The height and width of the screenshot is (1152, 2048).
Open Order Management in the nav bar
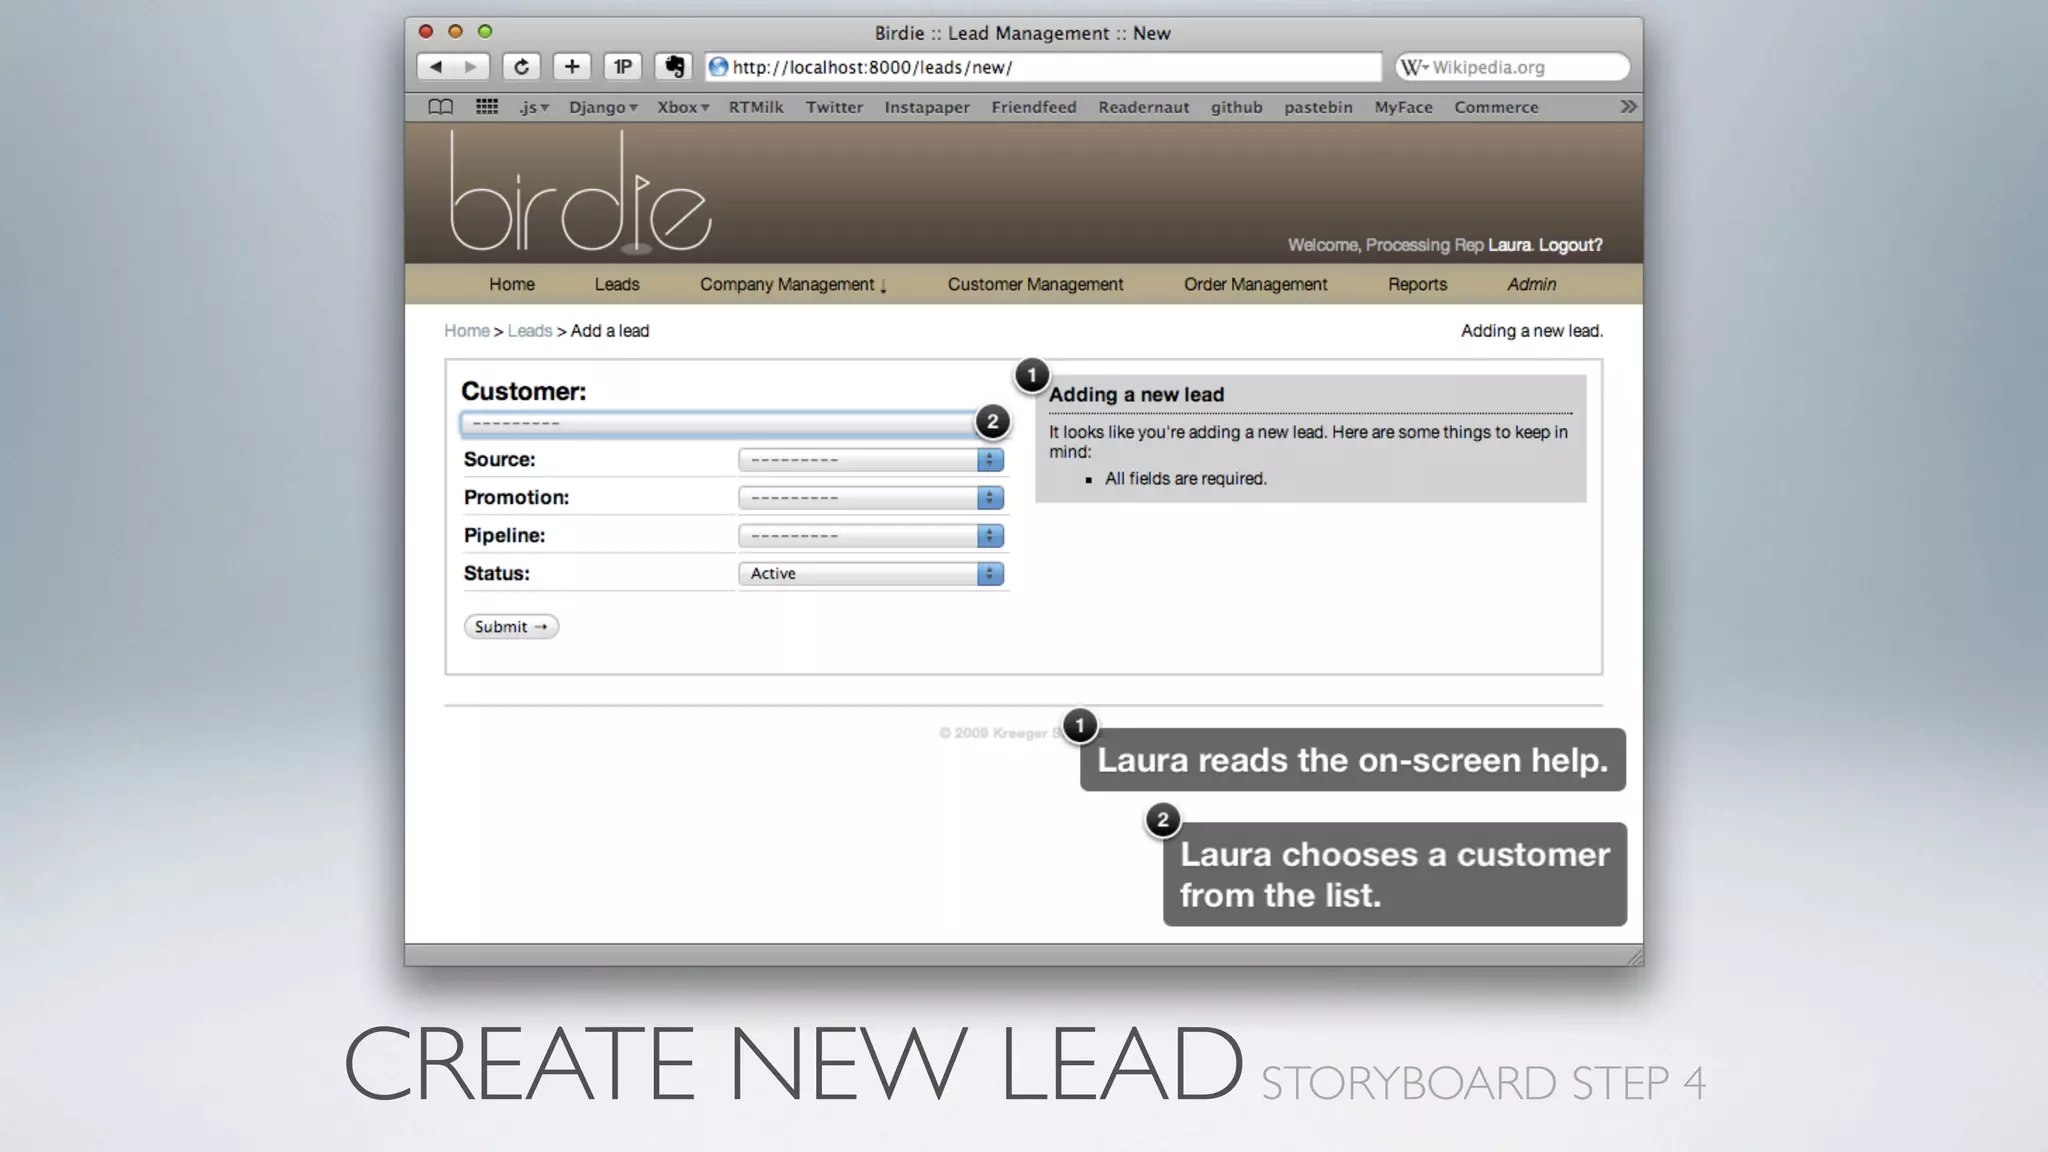click(x=1256, y=285)
